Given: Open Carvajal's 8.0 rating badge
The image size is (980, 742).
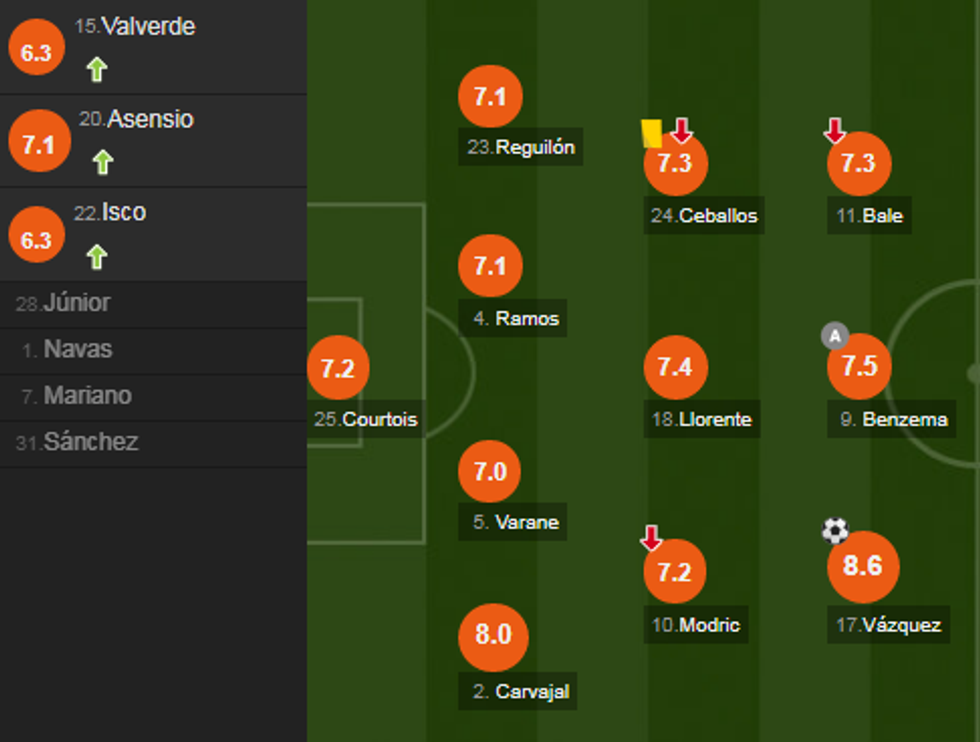Looking at the screenshot, I should (x=493, y=635).
